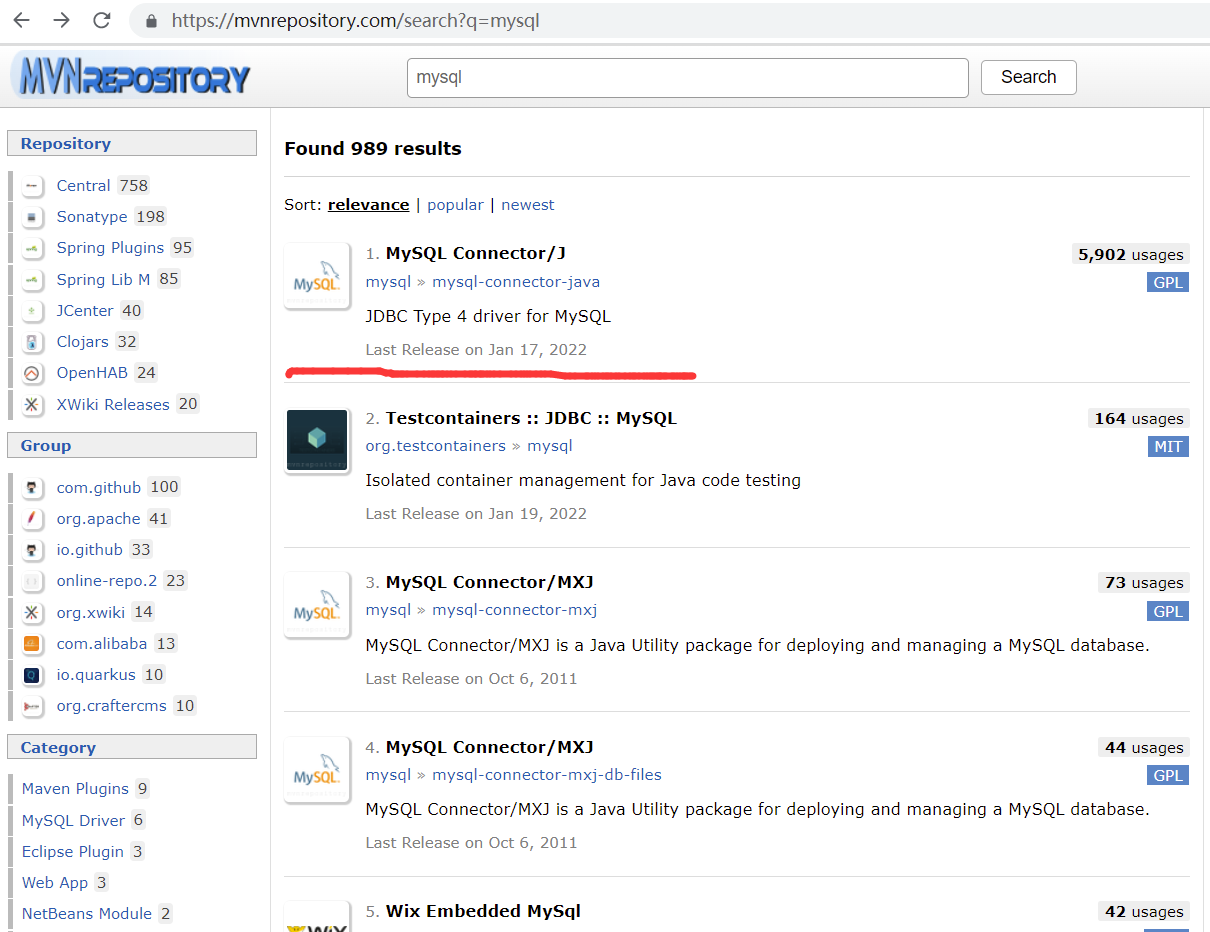Click the Search button
Screen dimensions: 1210x932
click(1028, 77)
